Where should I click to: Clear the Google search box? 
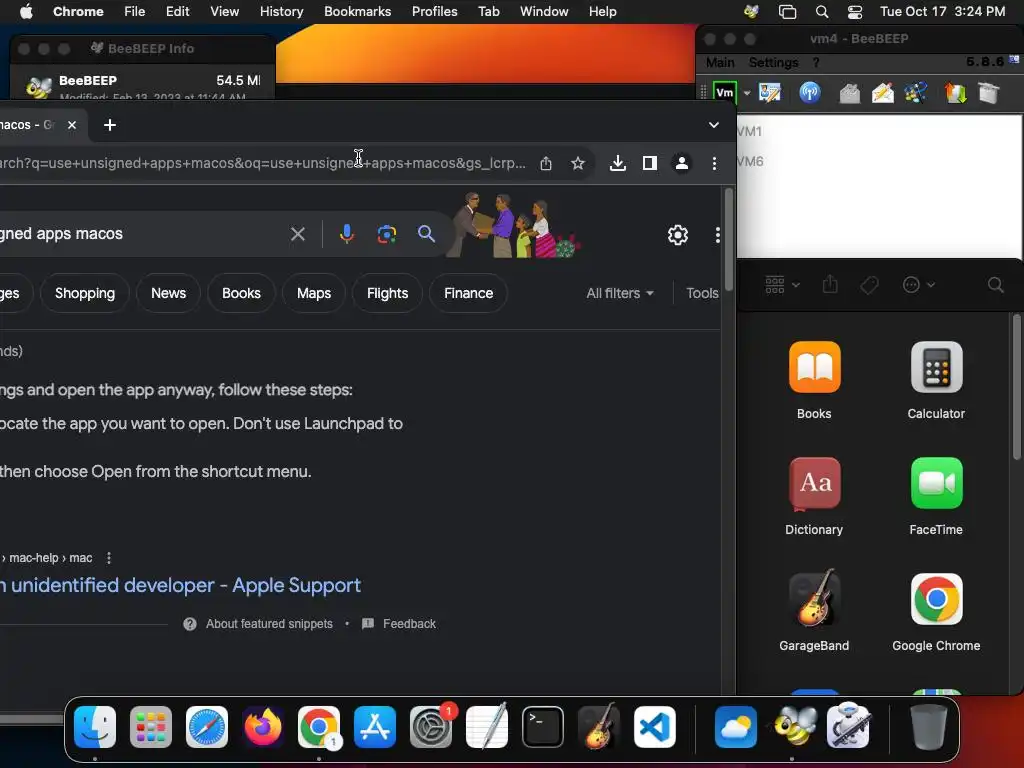[298, 234]
